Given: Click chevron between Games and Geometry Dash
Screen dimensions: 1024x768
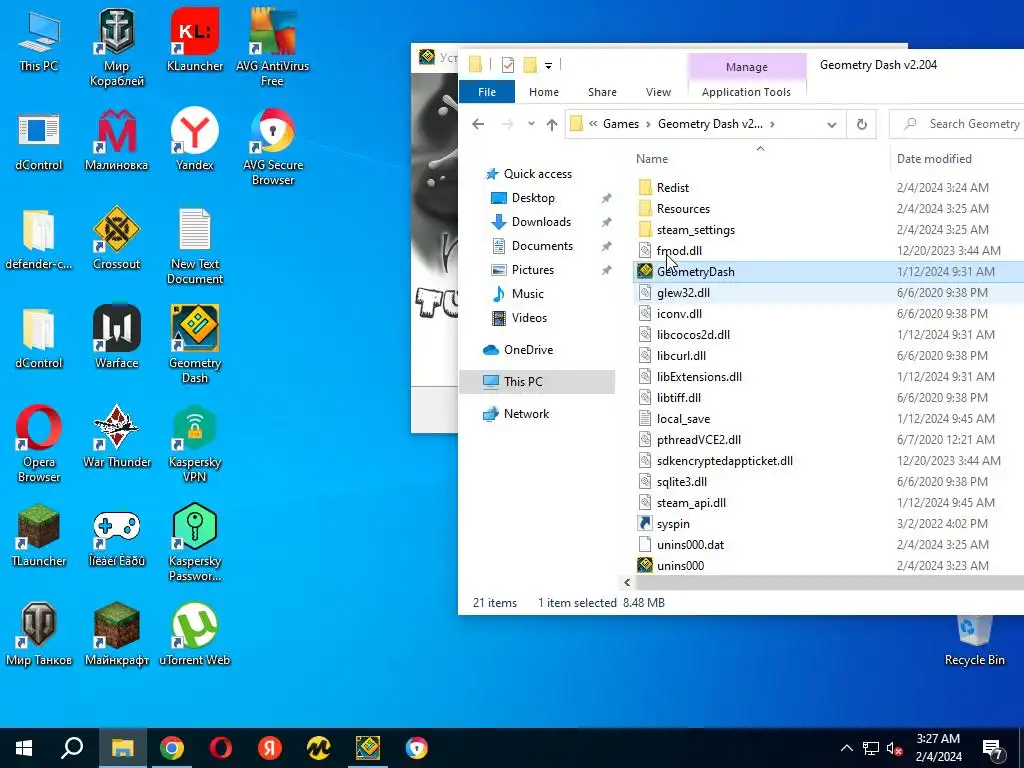Looking at the screenshot, I should pyautogui.click(x=648, y=124).
